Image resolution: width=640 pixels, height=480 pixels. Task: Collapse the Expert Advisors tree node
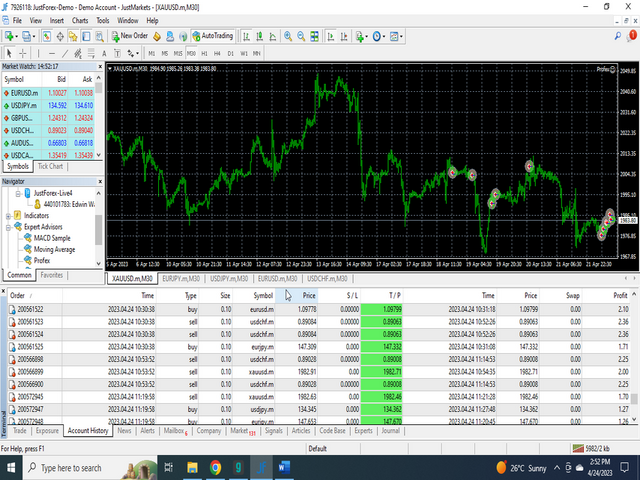click(8, 227)
